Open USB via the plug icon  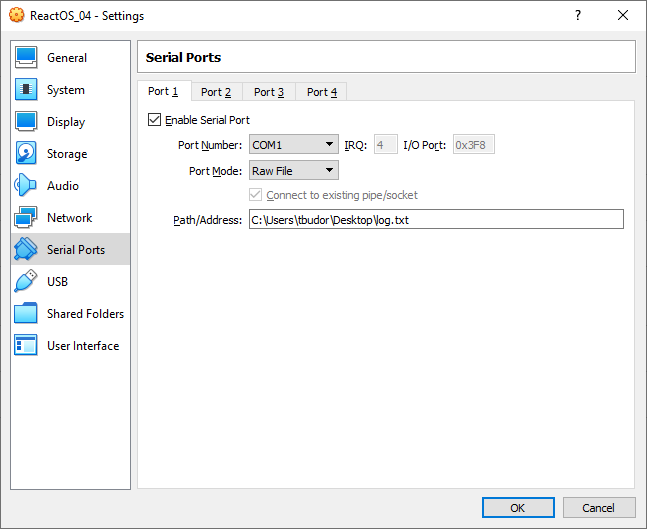point(26,281)
